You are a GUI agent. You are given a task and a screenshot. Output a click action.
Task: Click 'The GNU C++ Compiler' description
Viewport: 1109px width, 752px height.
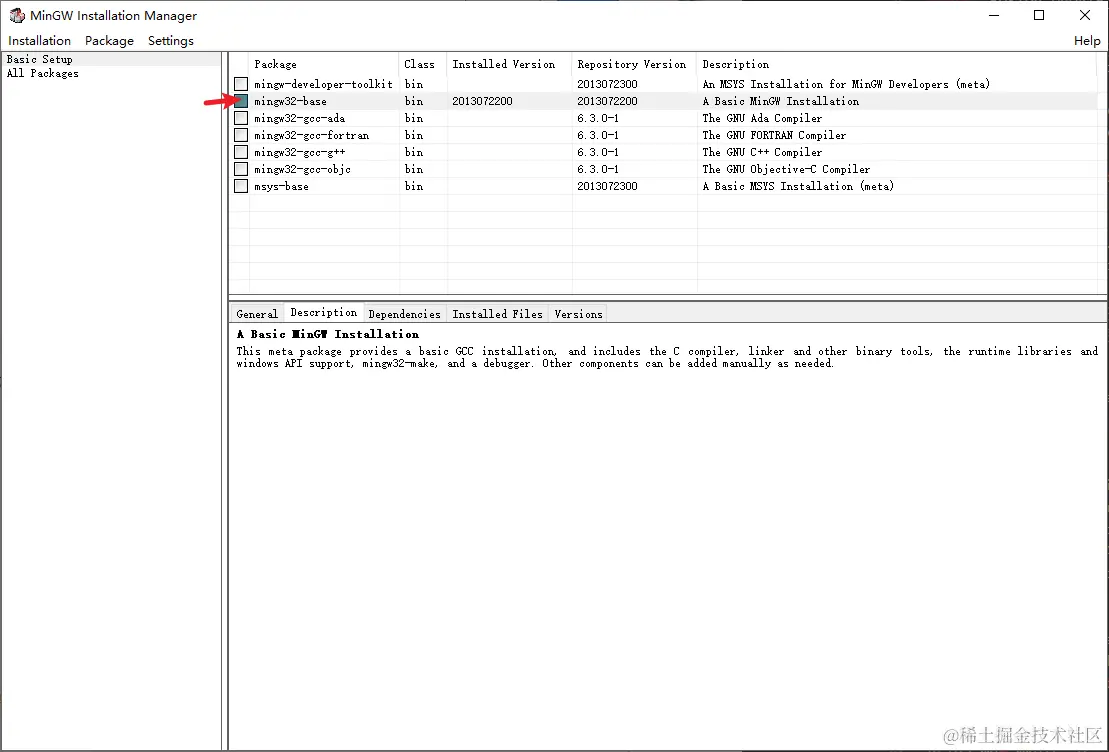tap(762, 152)
